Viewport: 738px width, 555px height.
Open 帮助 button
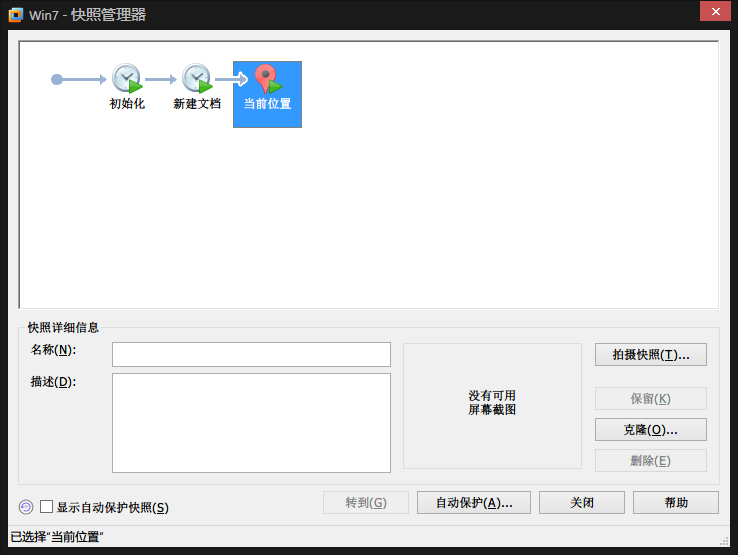pos(676,503)
